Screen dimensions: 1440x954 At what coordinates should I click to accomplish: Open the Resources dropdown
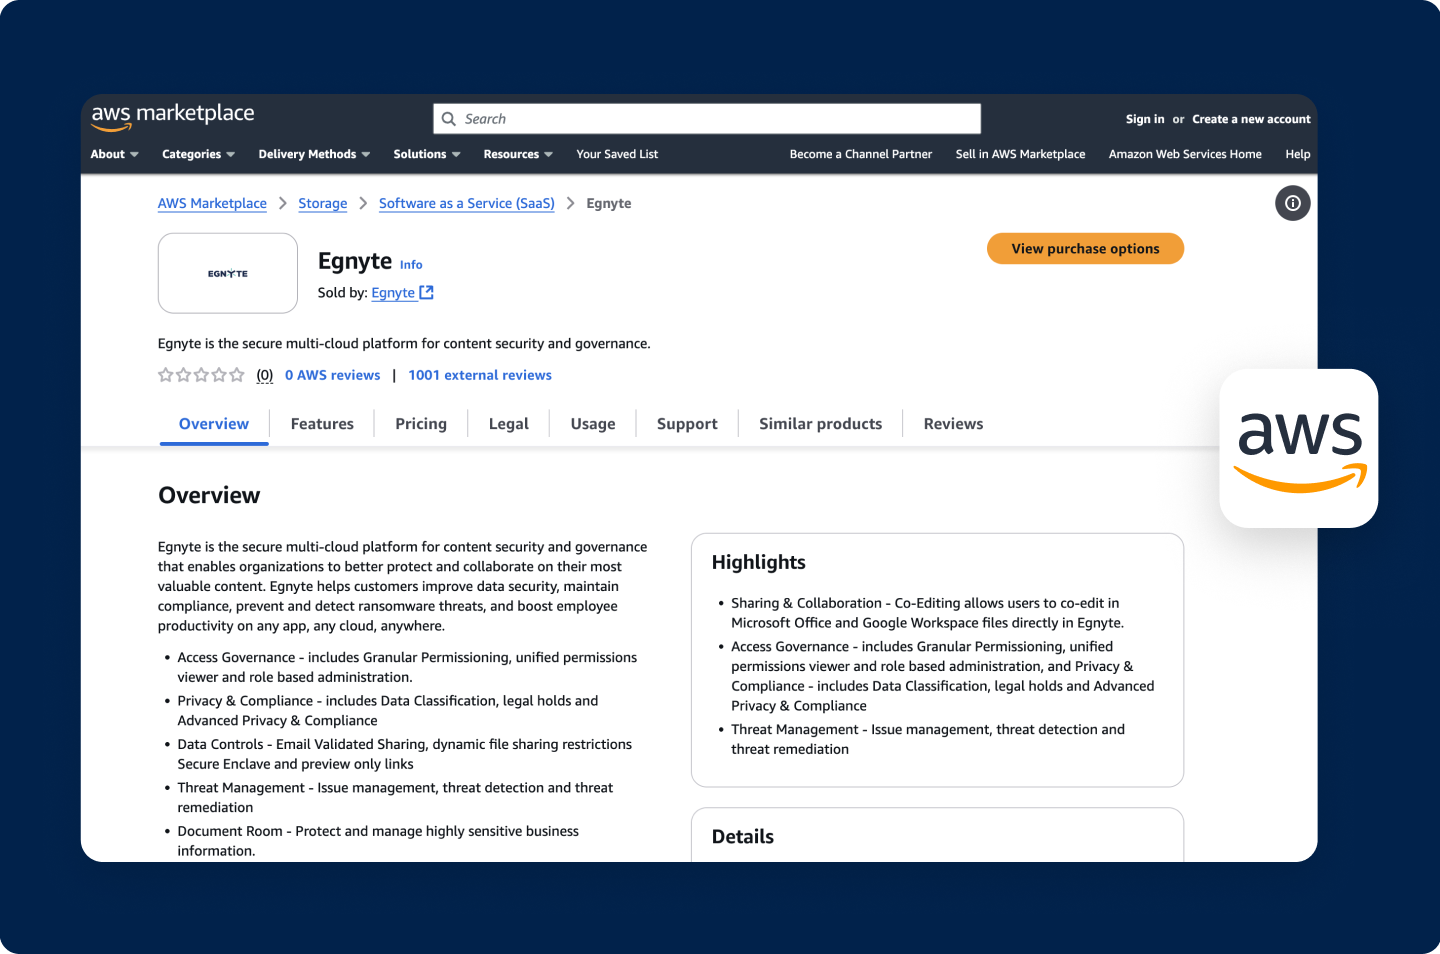click(517, 154)
